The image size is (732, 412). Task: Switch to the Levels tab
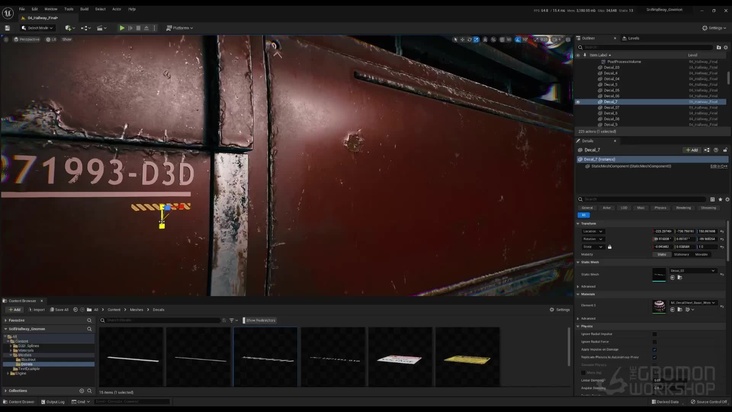(x=631, y=38)
